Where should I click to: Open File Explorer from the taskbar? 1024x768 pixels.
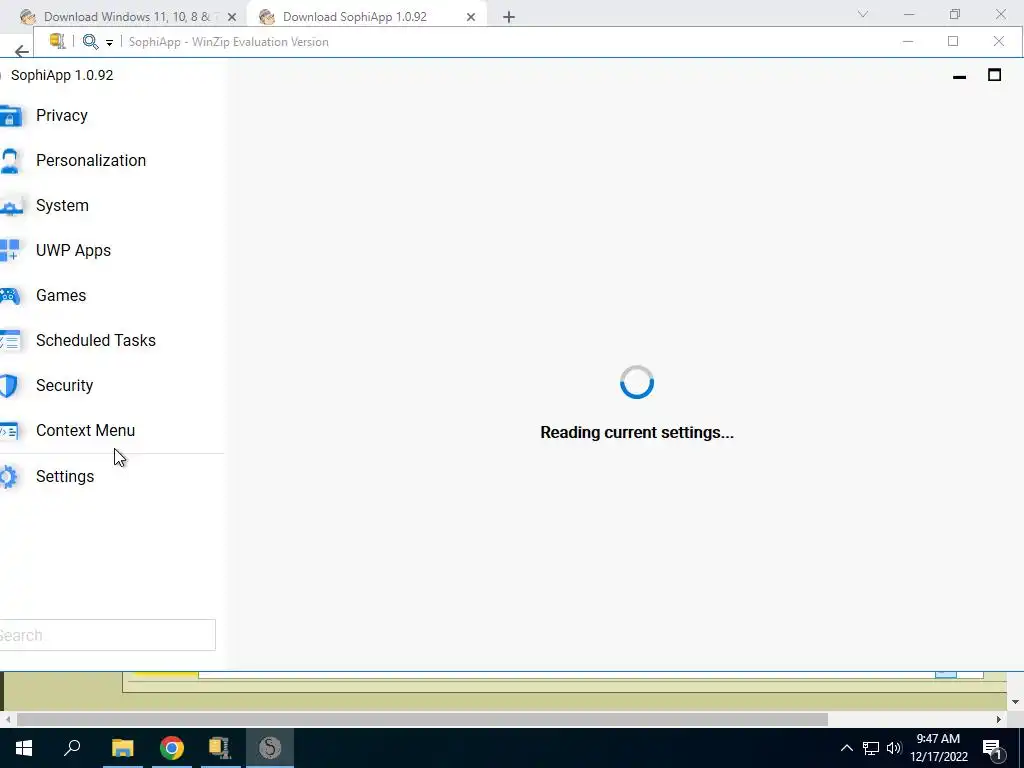pyautogui.click(x=122, y=748)
